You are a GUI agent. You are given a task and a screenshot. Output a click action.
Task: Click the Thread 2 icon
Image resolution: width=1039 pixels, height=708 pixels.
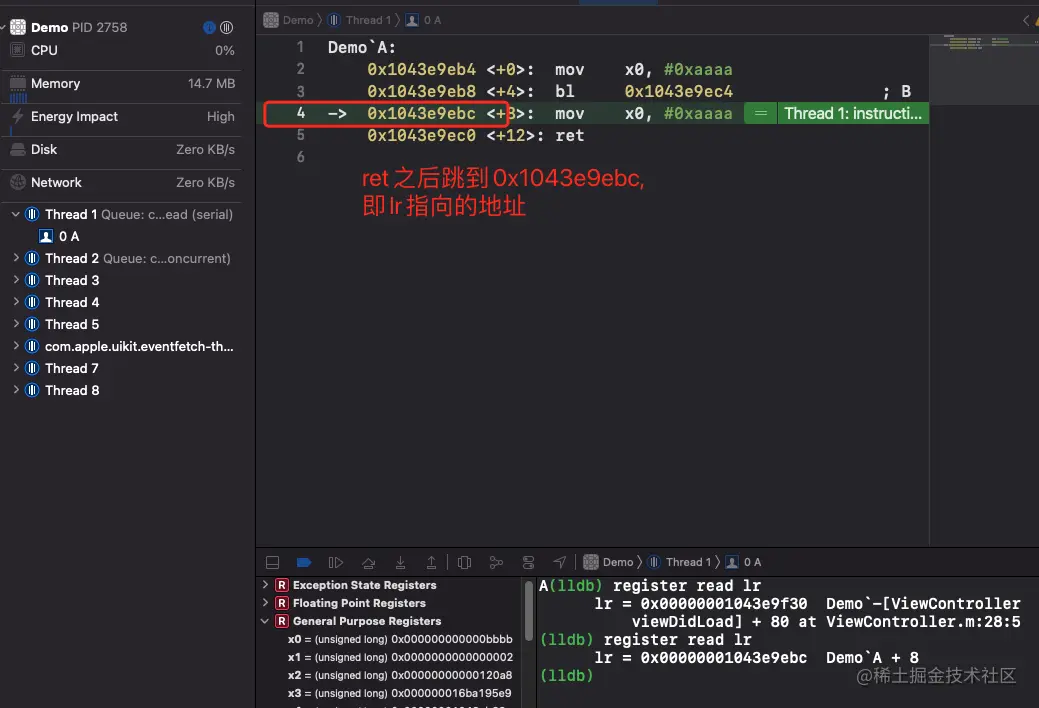coord(32,258)
